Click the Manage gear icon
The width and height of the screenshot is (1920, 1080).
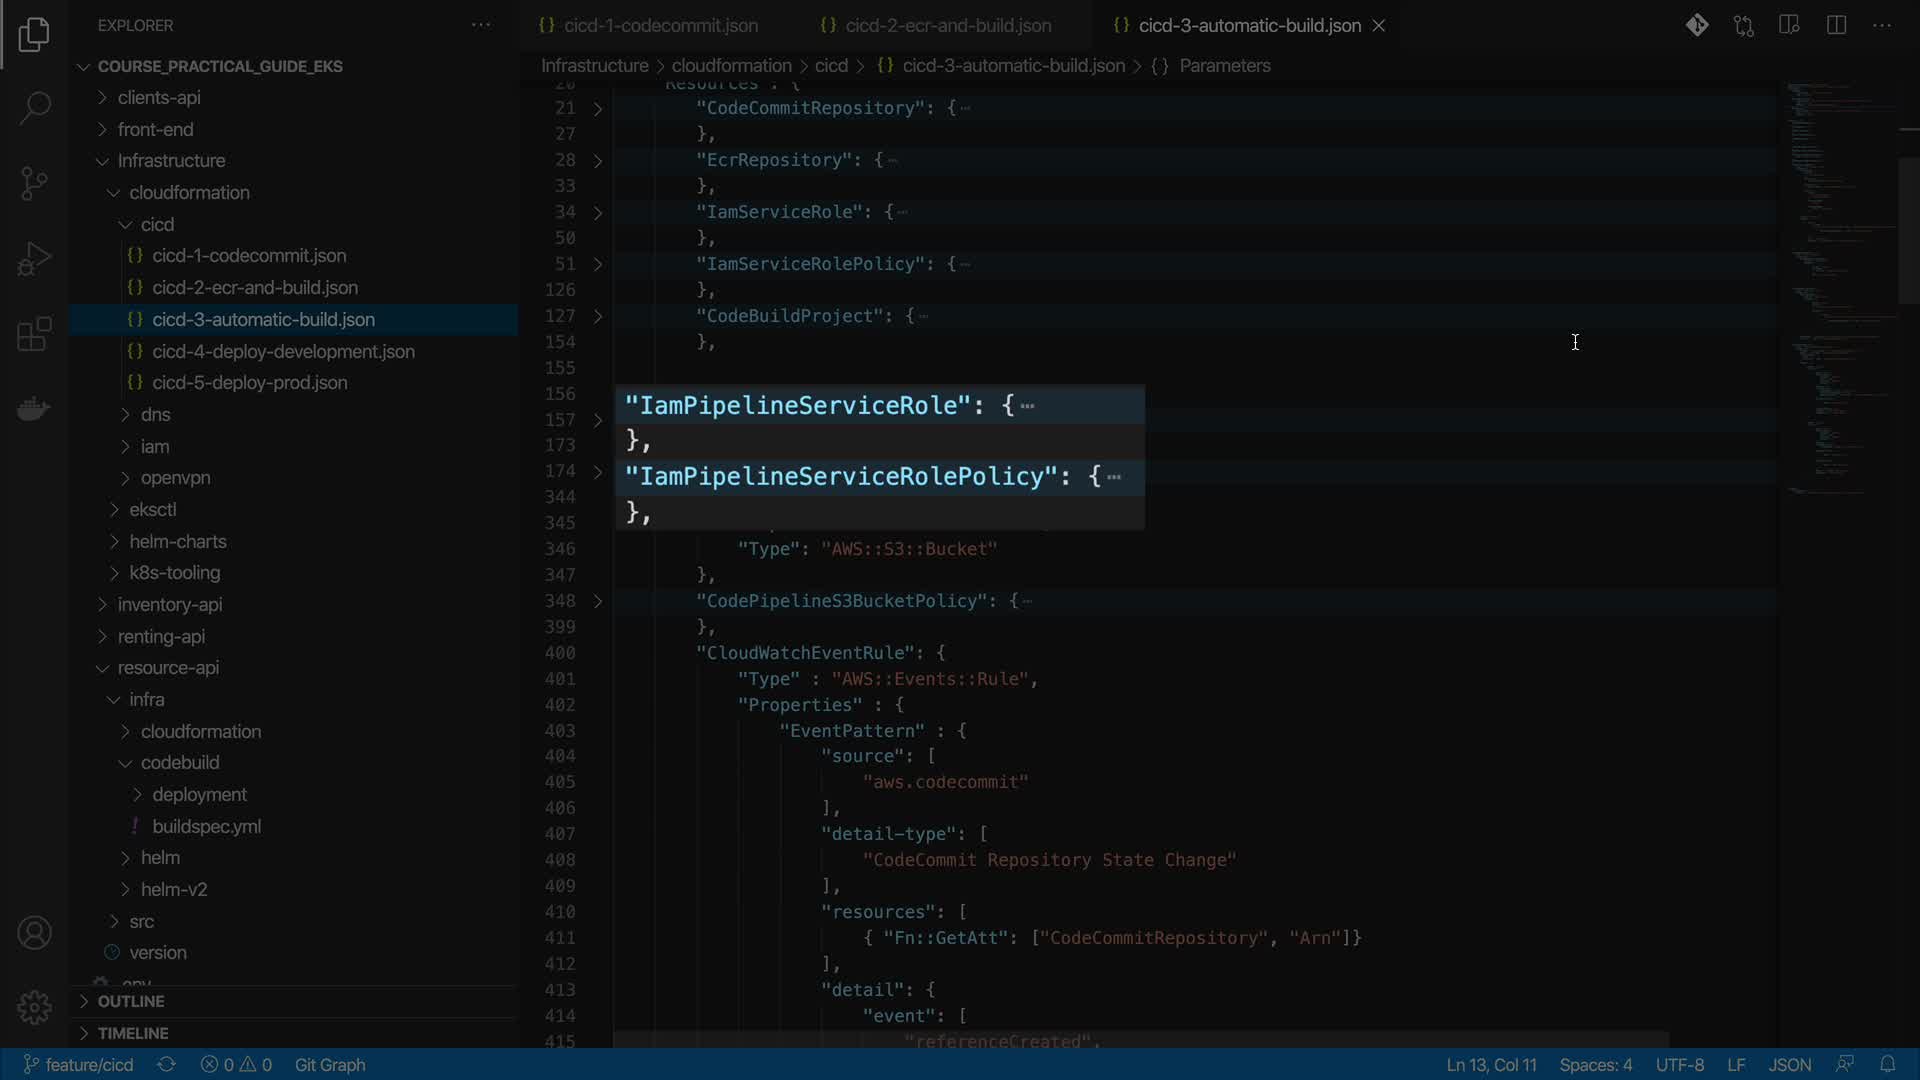pos(34,1007)
